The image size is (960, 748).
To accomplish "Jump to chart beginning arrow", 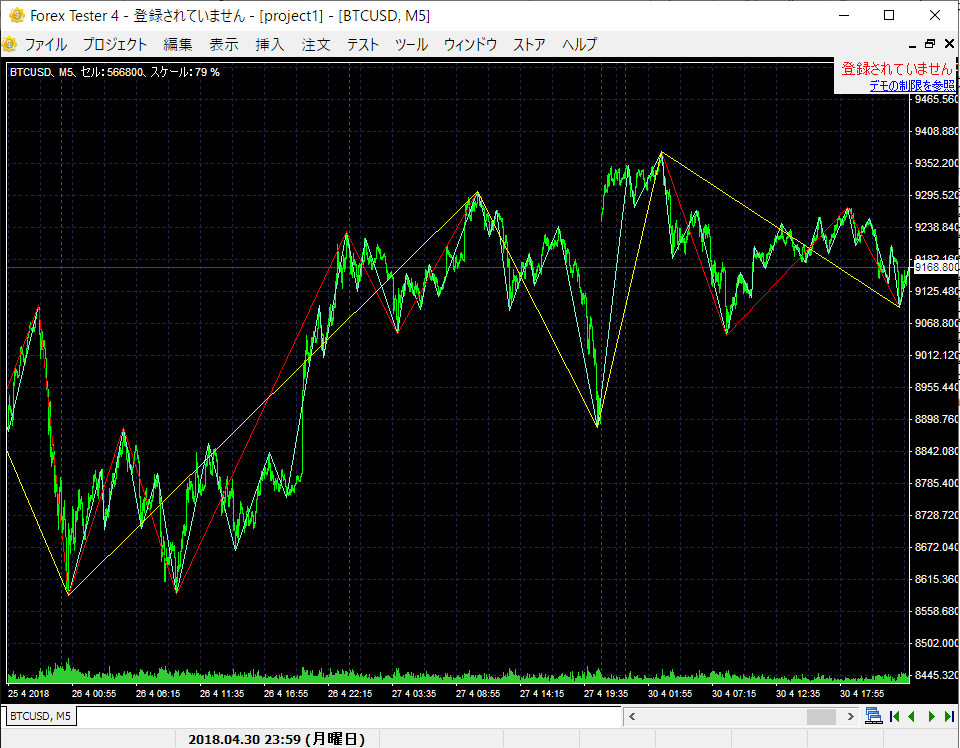I will 894,716.
